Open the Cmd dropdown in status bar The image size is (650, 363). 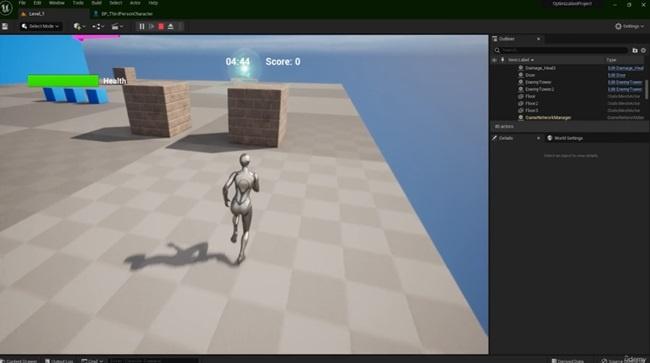click(x=92, y=361)
